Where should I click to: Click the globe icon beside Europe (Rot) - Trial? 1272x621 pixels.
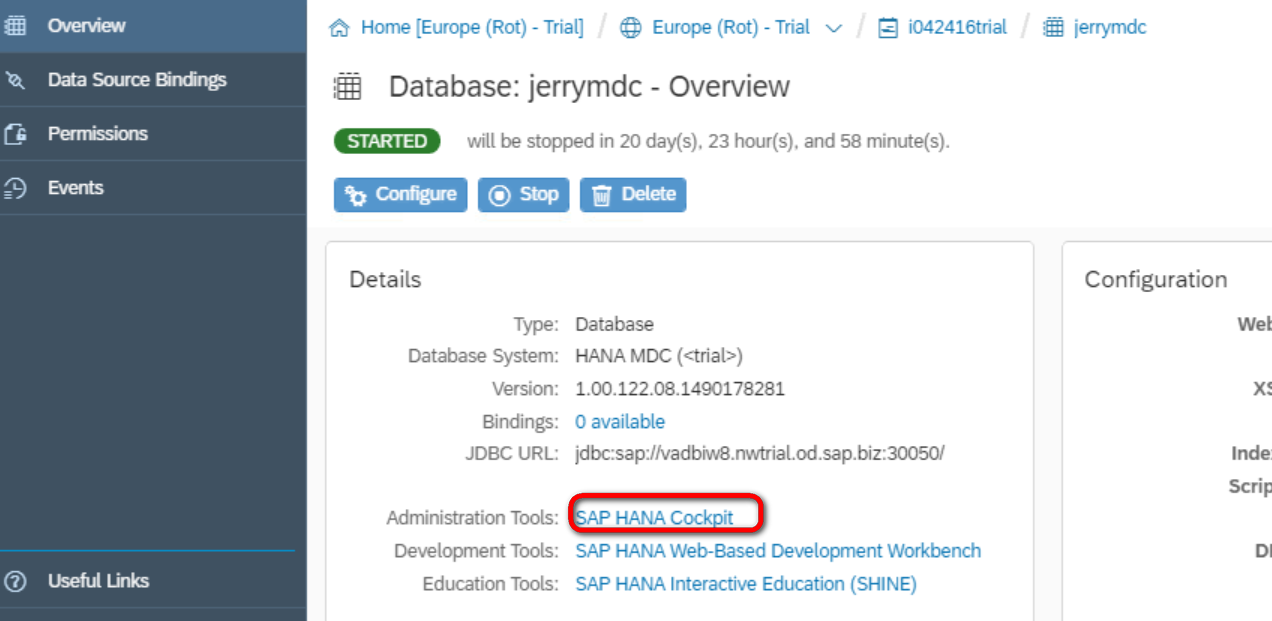(631, 28)
